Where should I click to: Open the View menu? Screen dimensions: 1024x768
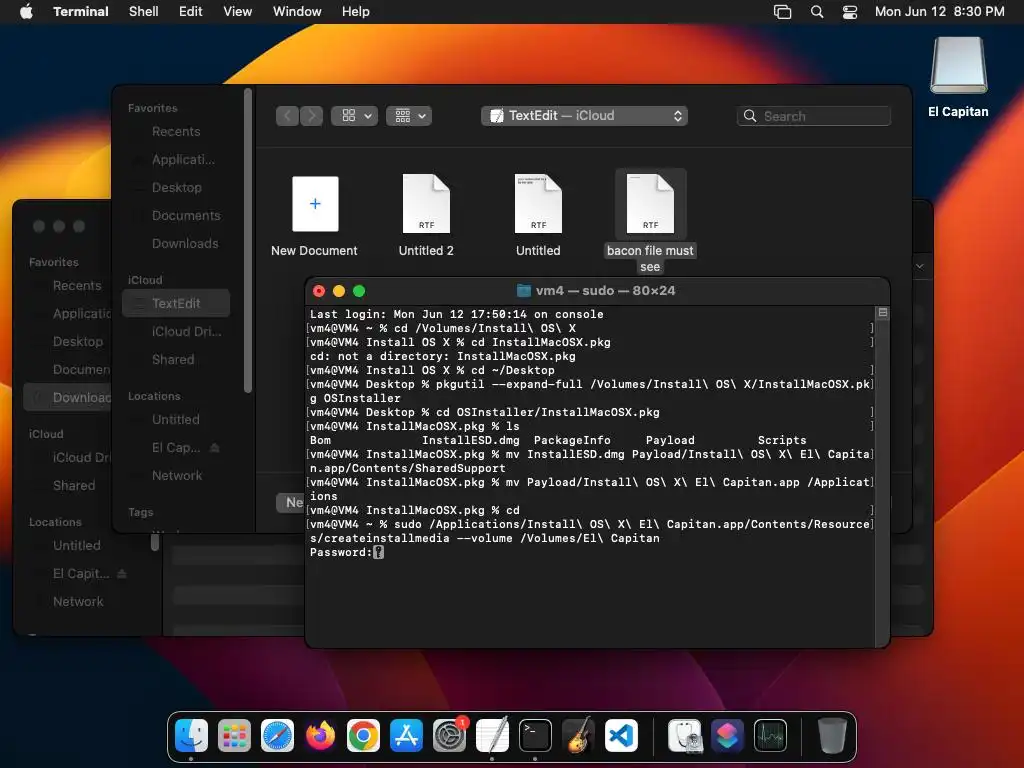(237, 11)
